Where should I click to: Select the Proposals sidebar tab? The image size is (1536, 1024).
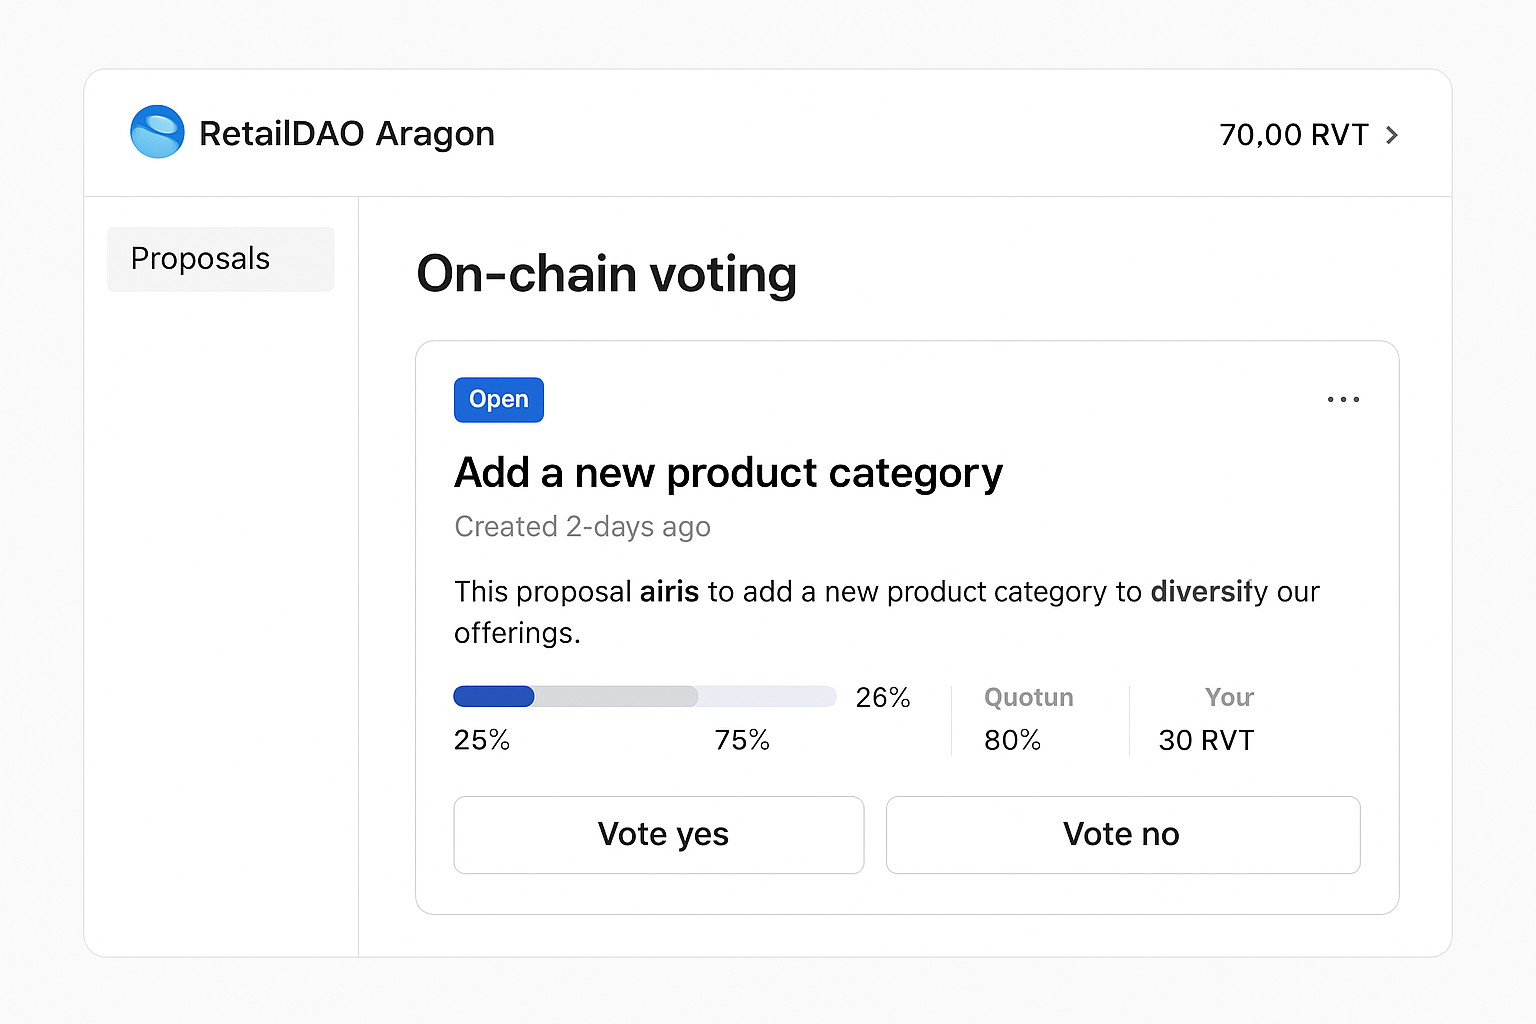coord(220,259)
